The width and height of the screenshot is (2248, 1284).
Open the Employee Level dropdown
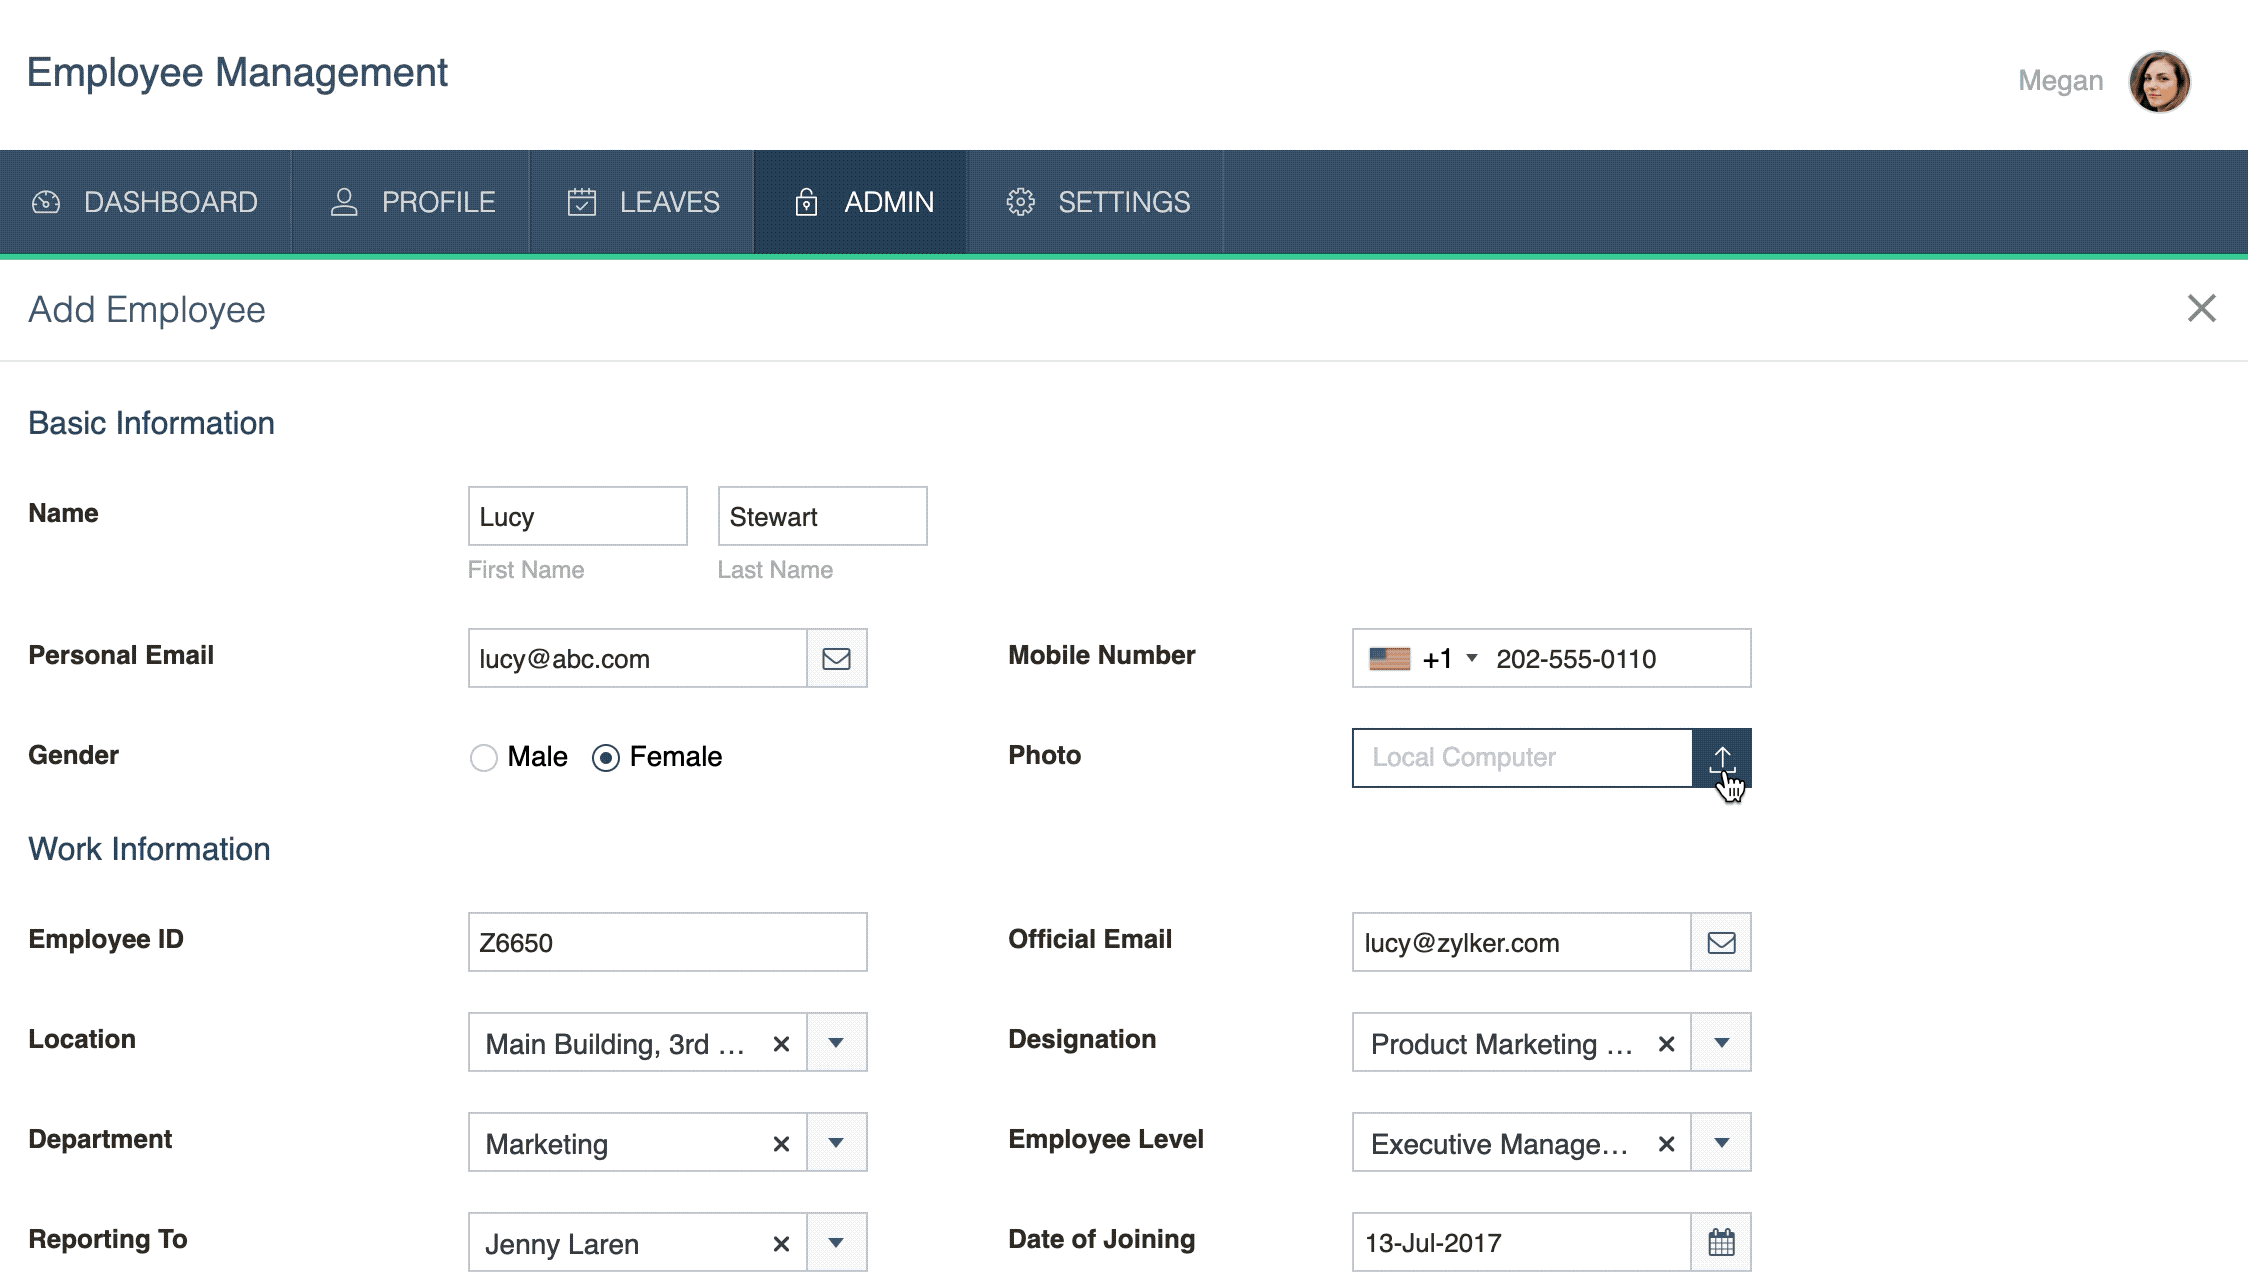1721,1143
